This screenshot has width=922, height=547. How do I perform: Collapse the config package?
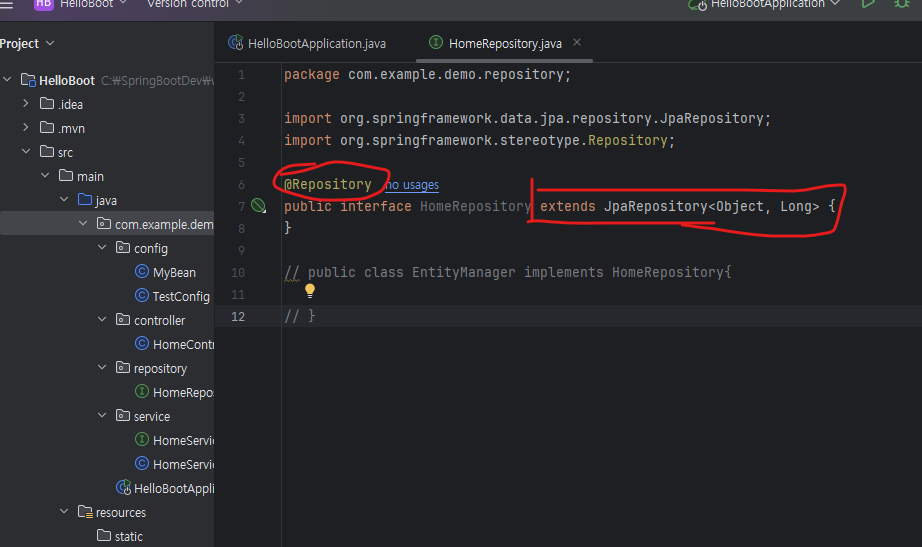tap(102, 248)
